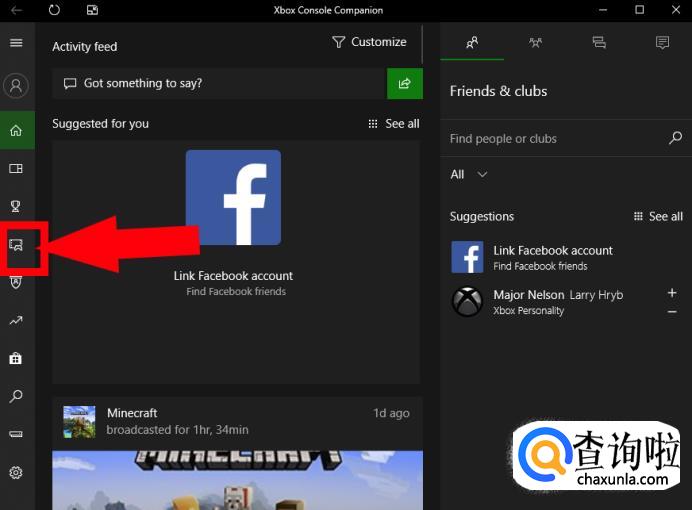Screen dimensions: 692x510
Task: Customize the activity feed
Action: coord(369,42)
